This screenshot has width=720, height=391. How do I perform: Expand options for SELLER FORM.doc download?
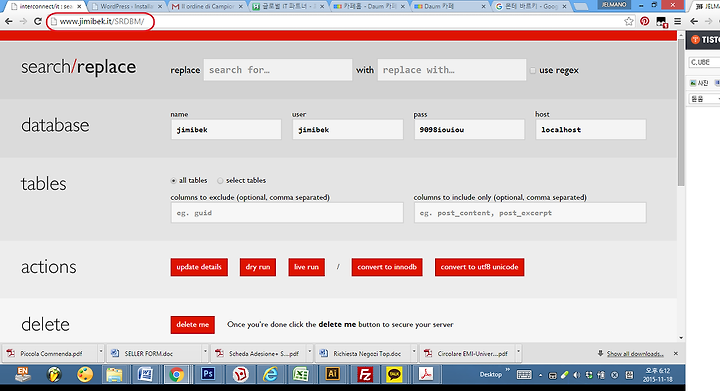click(205, 353)
